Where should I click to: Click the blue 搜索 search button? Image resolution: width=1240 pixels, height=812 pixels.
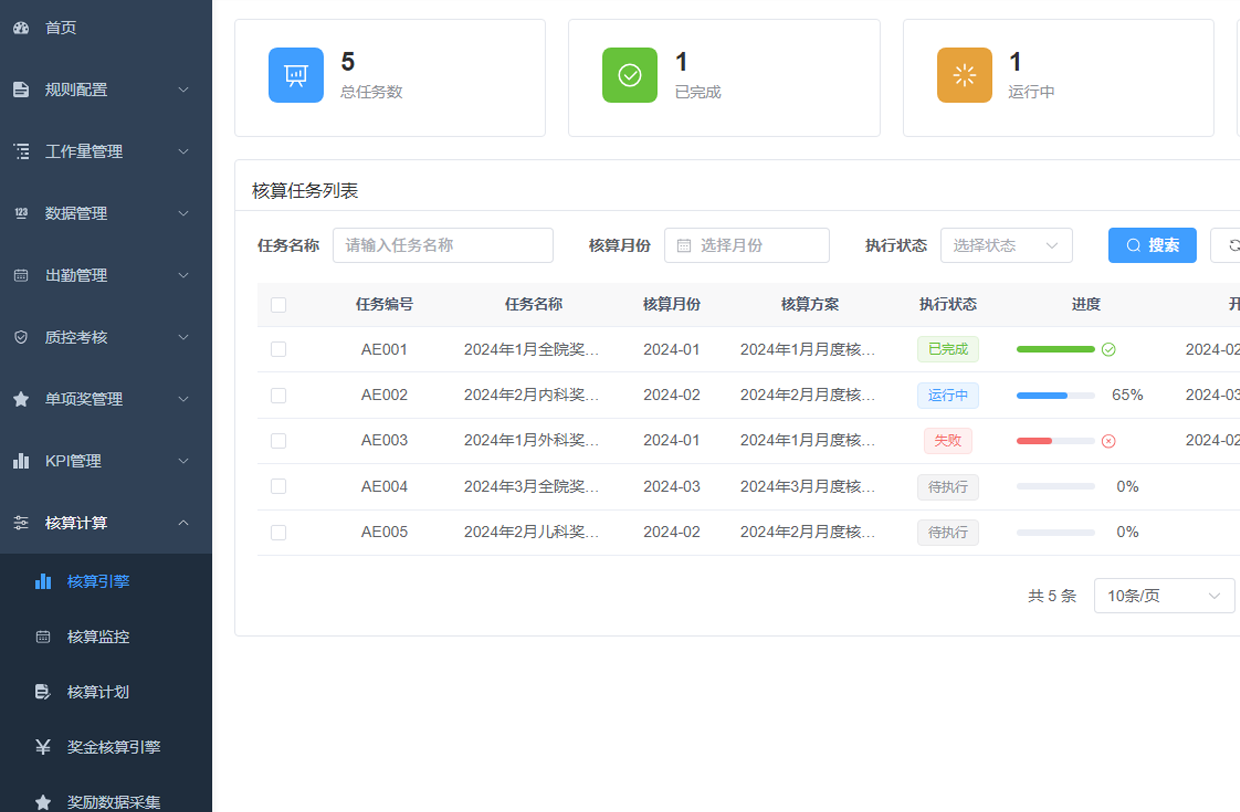pos(1152,245)
